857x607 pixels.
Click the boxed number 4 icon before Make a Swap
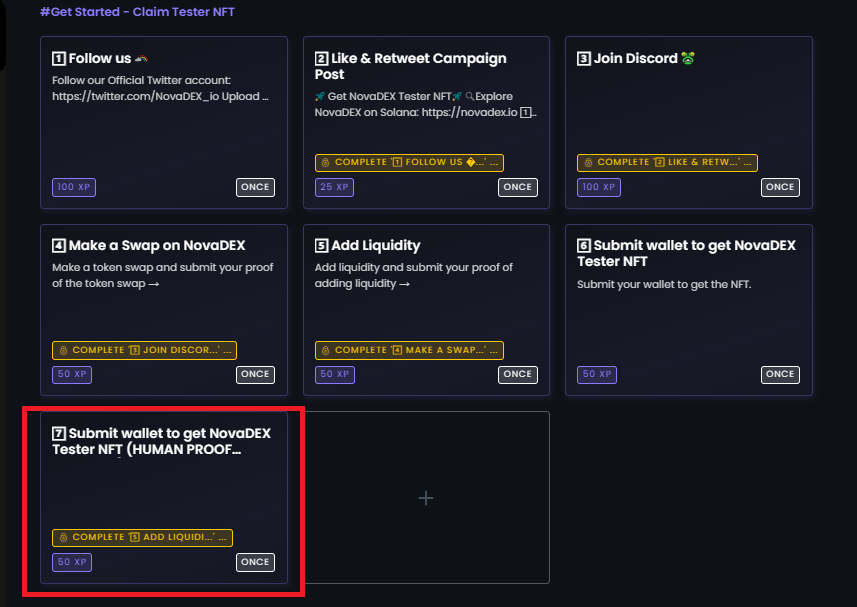pos(58,246)
